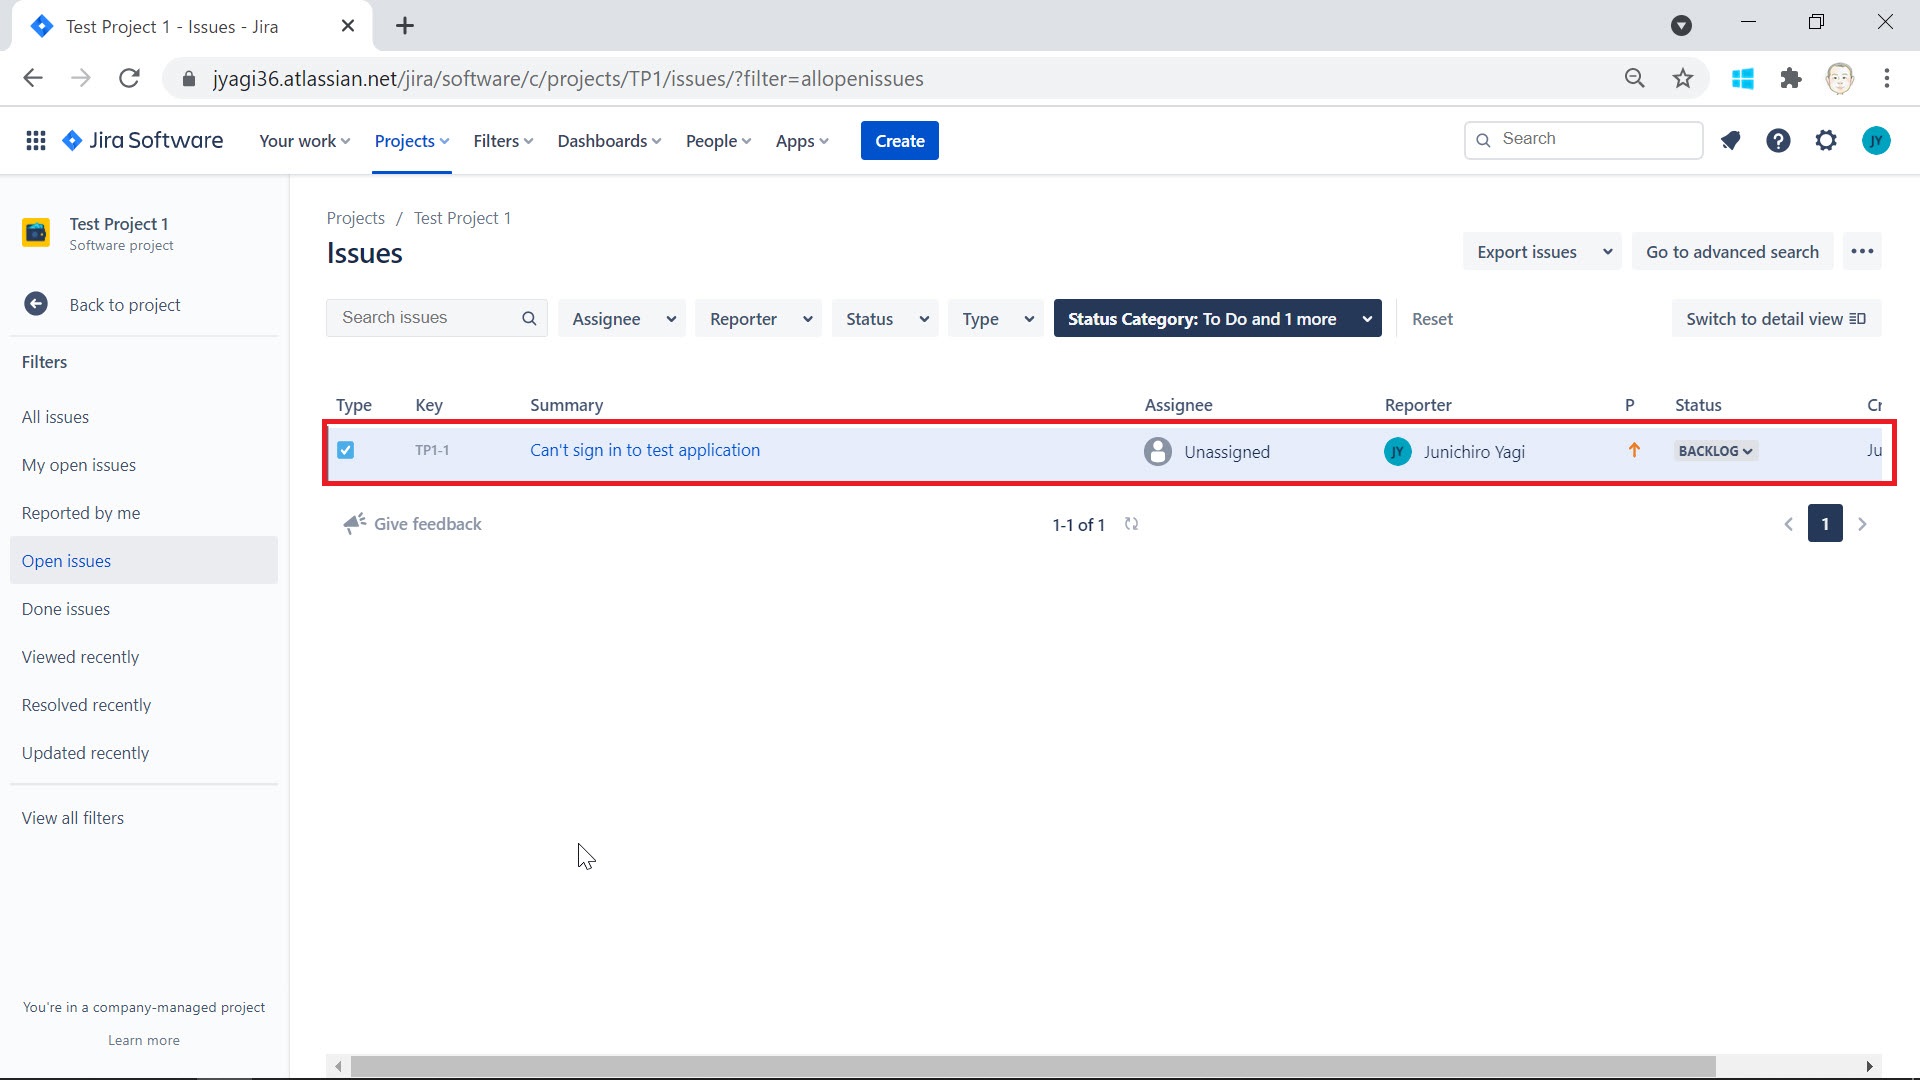Open the user profile avatar menu
Image resolution: width=1920 pixels, height=1080 pixels.
click(1876, 140)
